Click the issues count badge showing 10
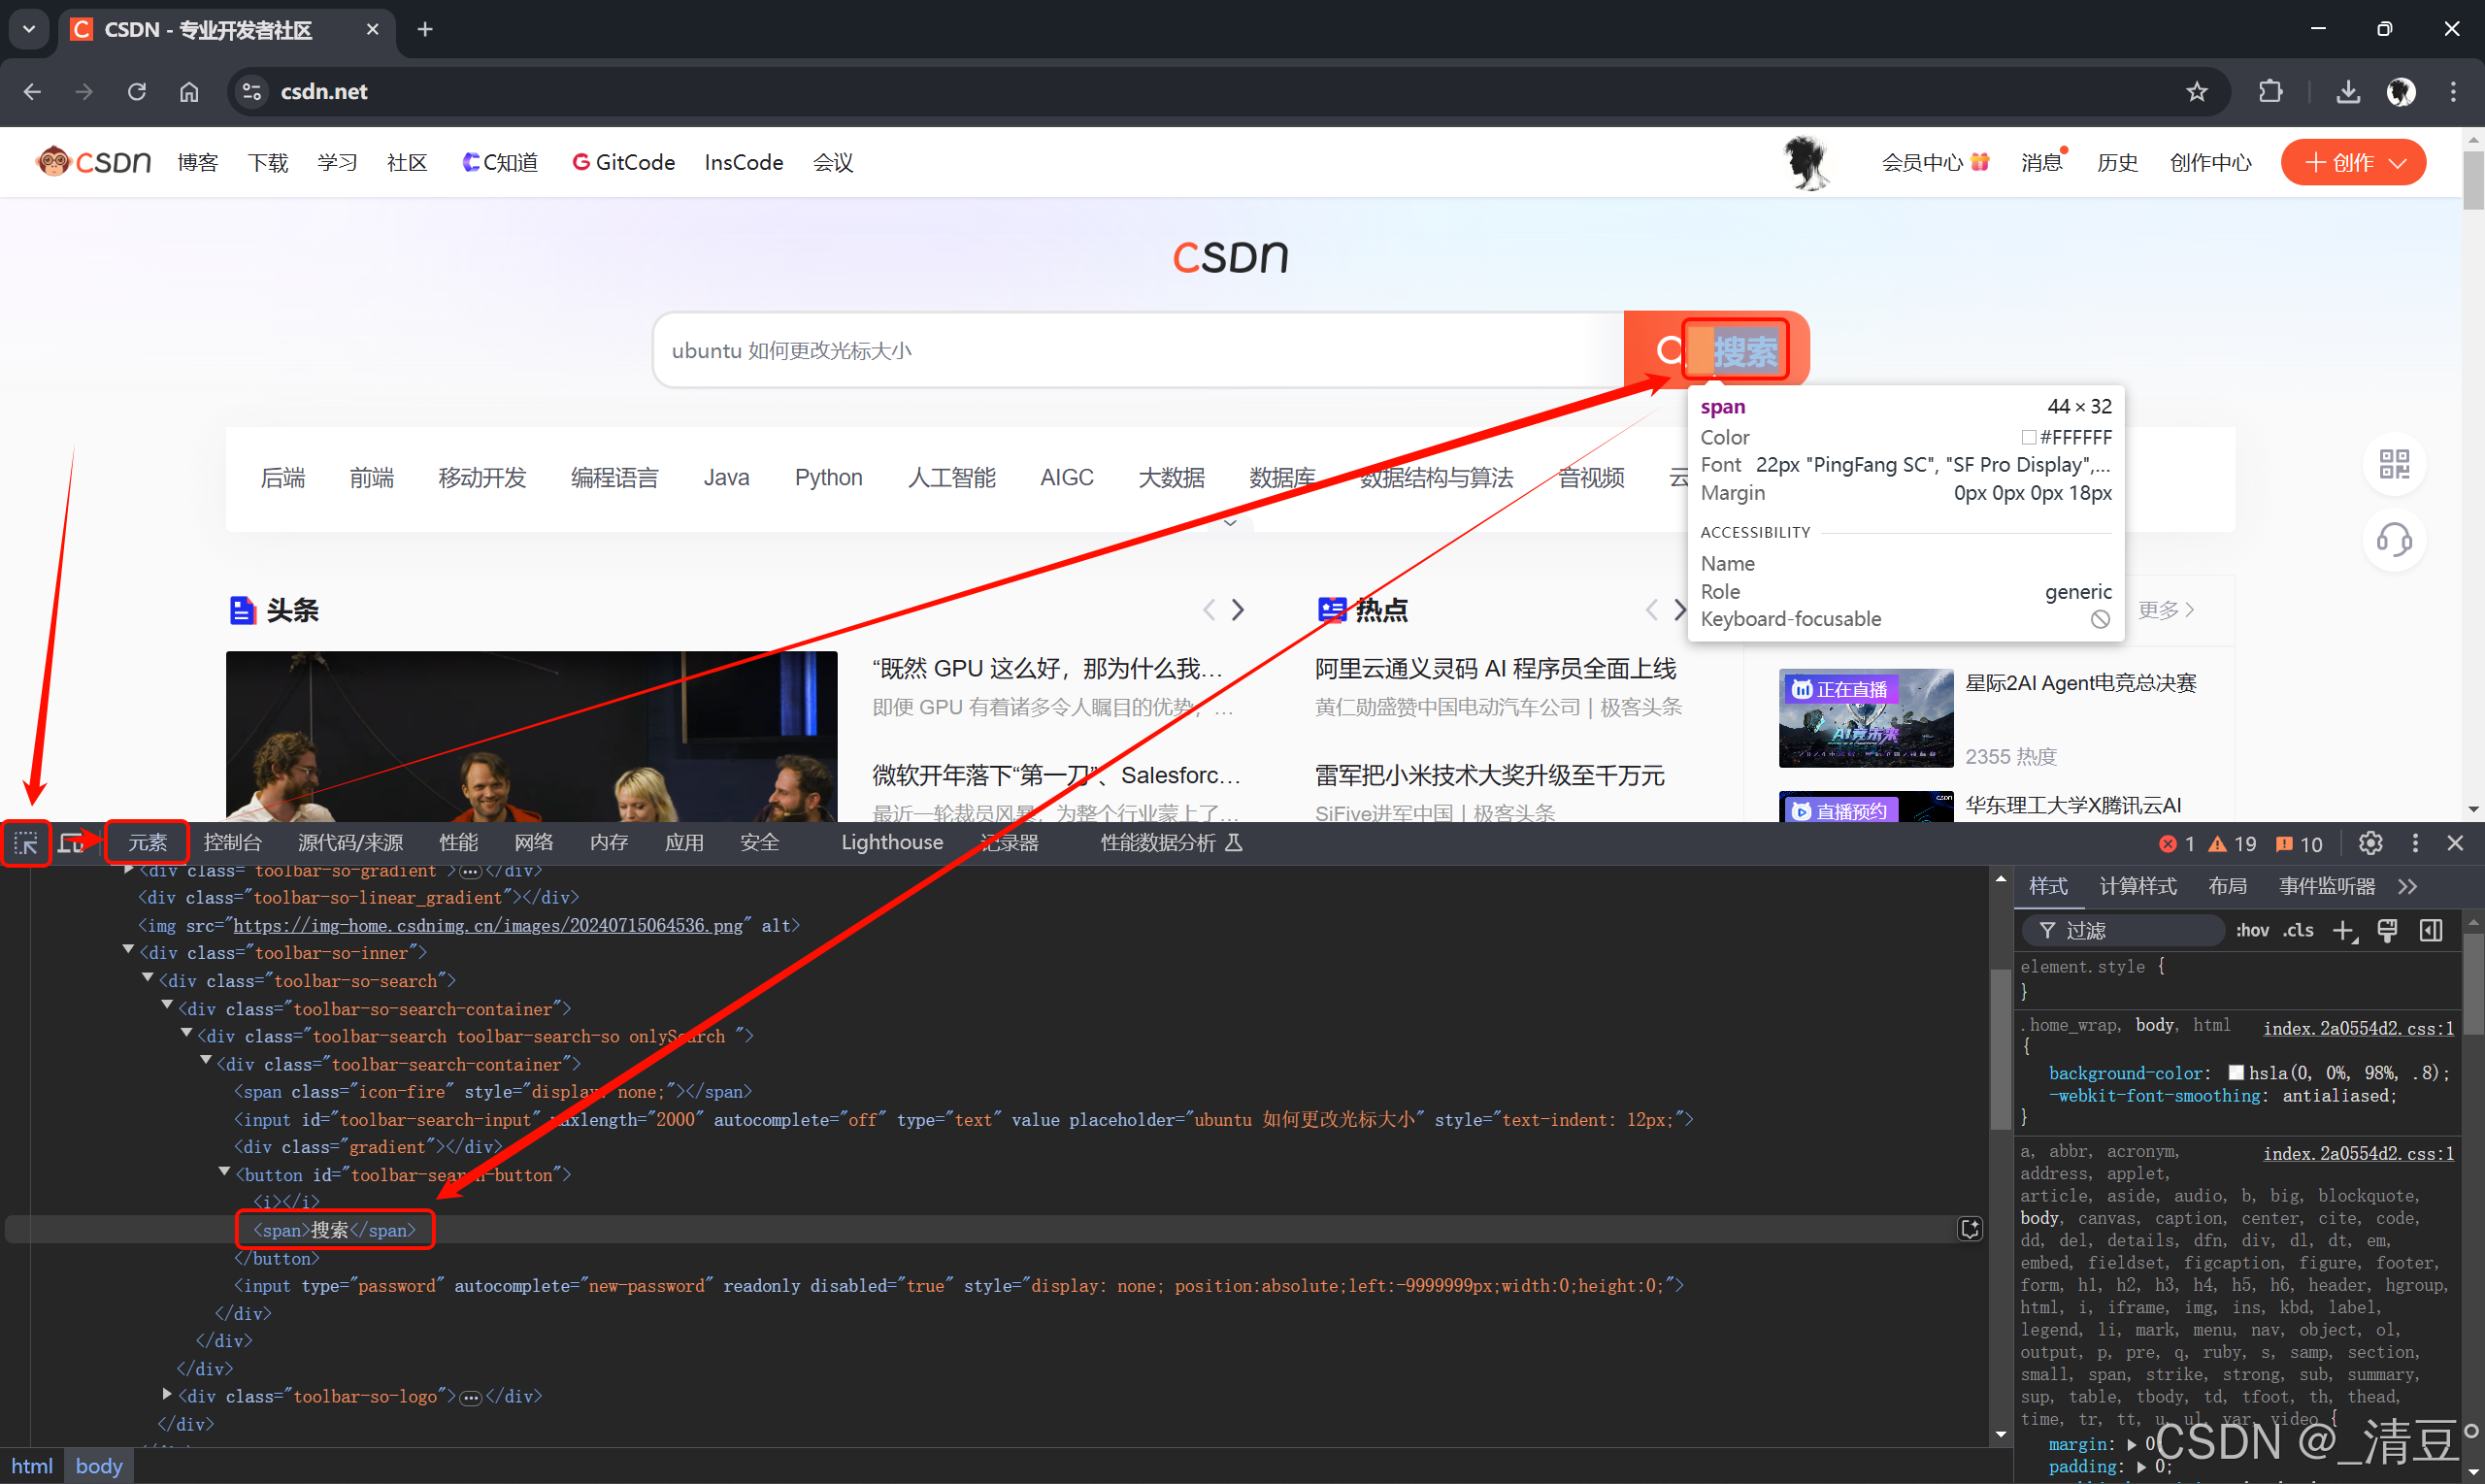 point(2299,844)
